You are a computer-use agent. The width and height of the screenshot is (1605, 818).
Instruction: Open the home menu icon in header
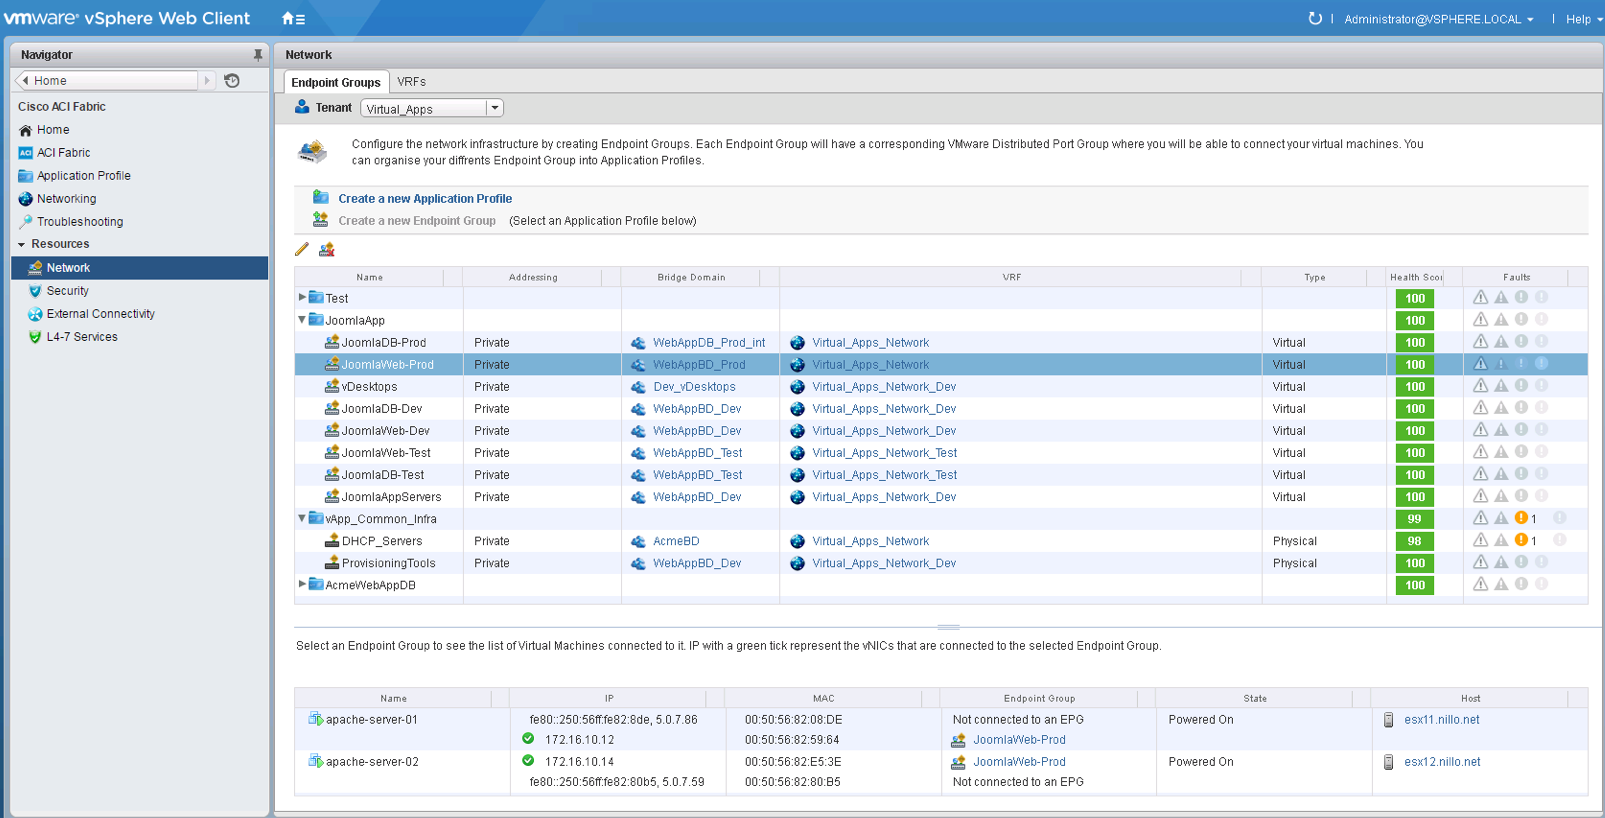coord(292,19)
